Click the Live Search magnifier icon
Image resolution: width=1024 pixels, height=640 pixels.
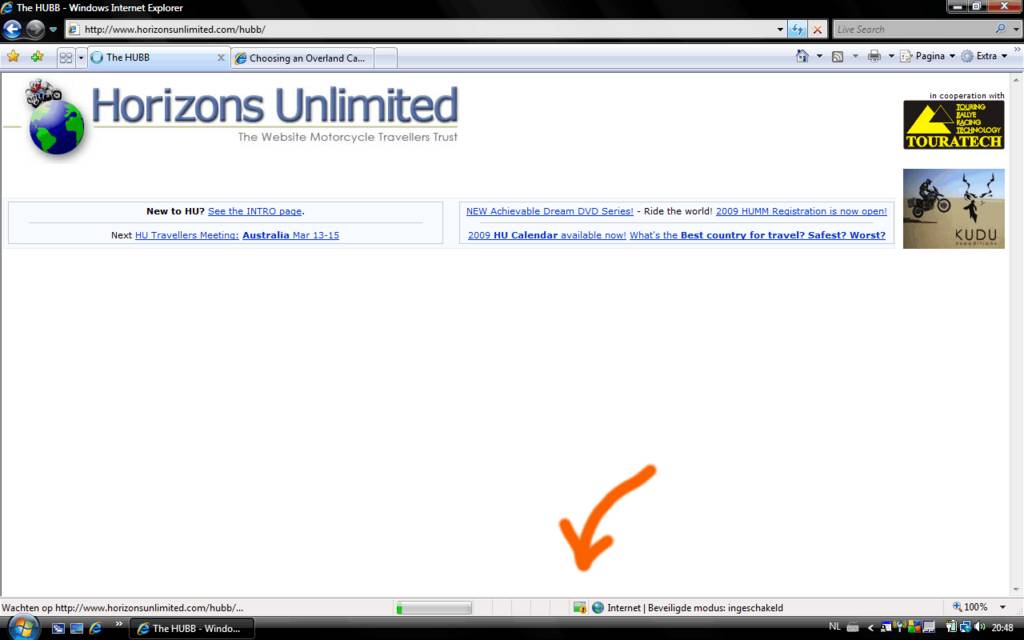coord(1000,29)
